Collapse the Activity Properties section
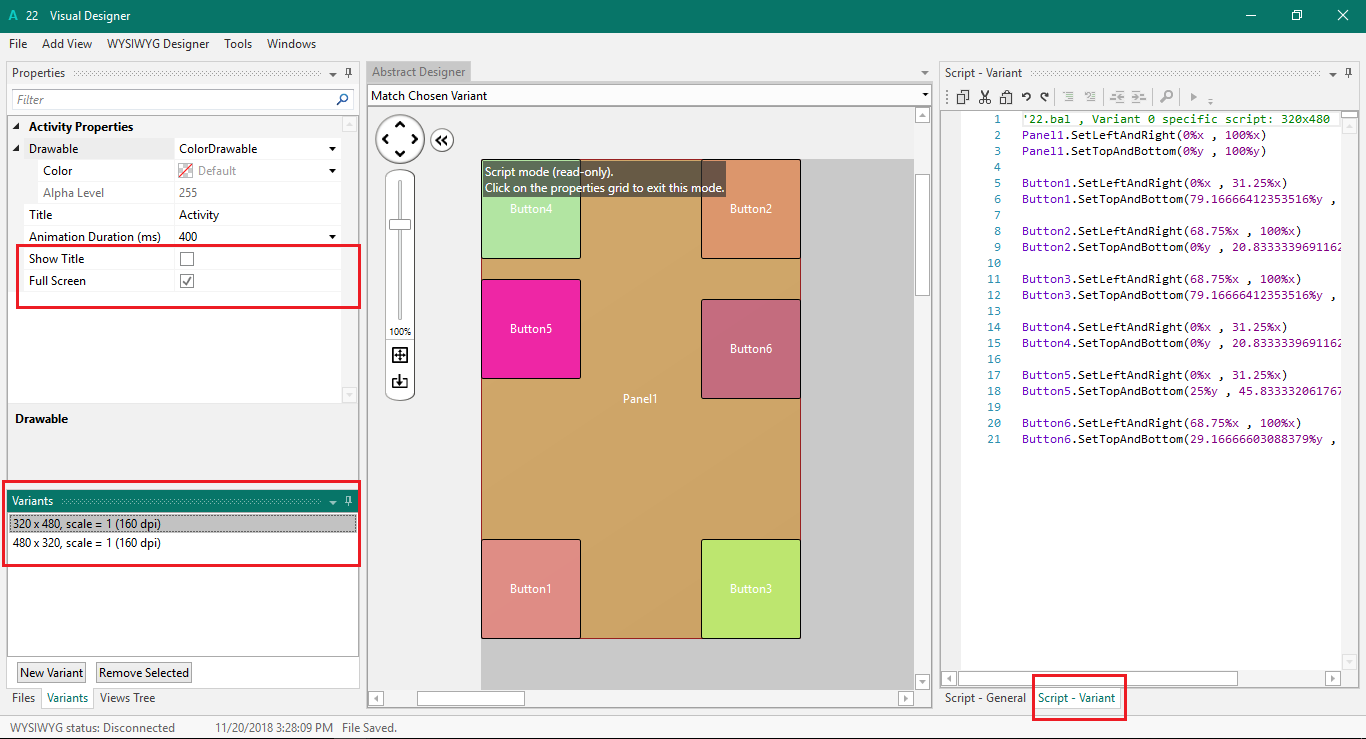 [17, 126]
